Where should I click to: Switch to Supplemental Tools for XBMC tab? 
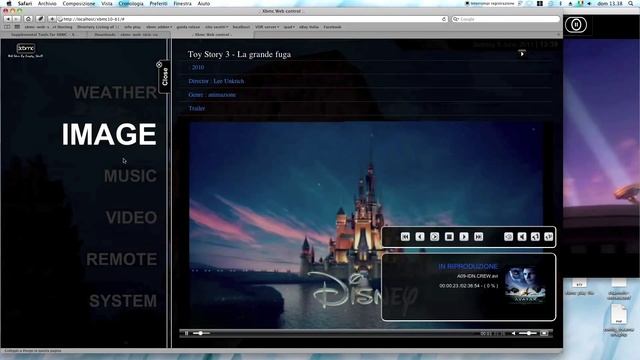coord(43,35)
